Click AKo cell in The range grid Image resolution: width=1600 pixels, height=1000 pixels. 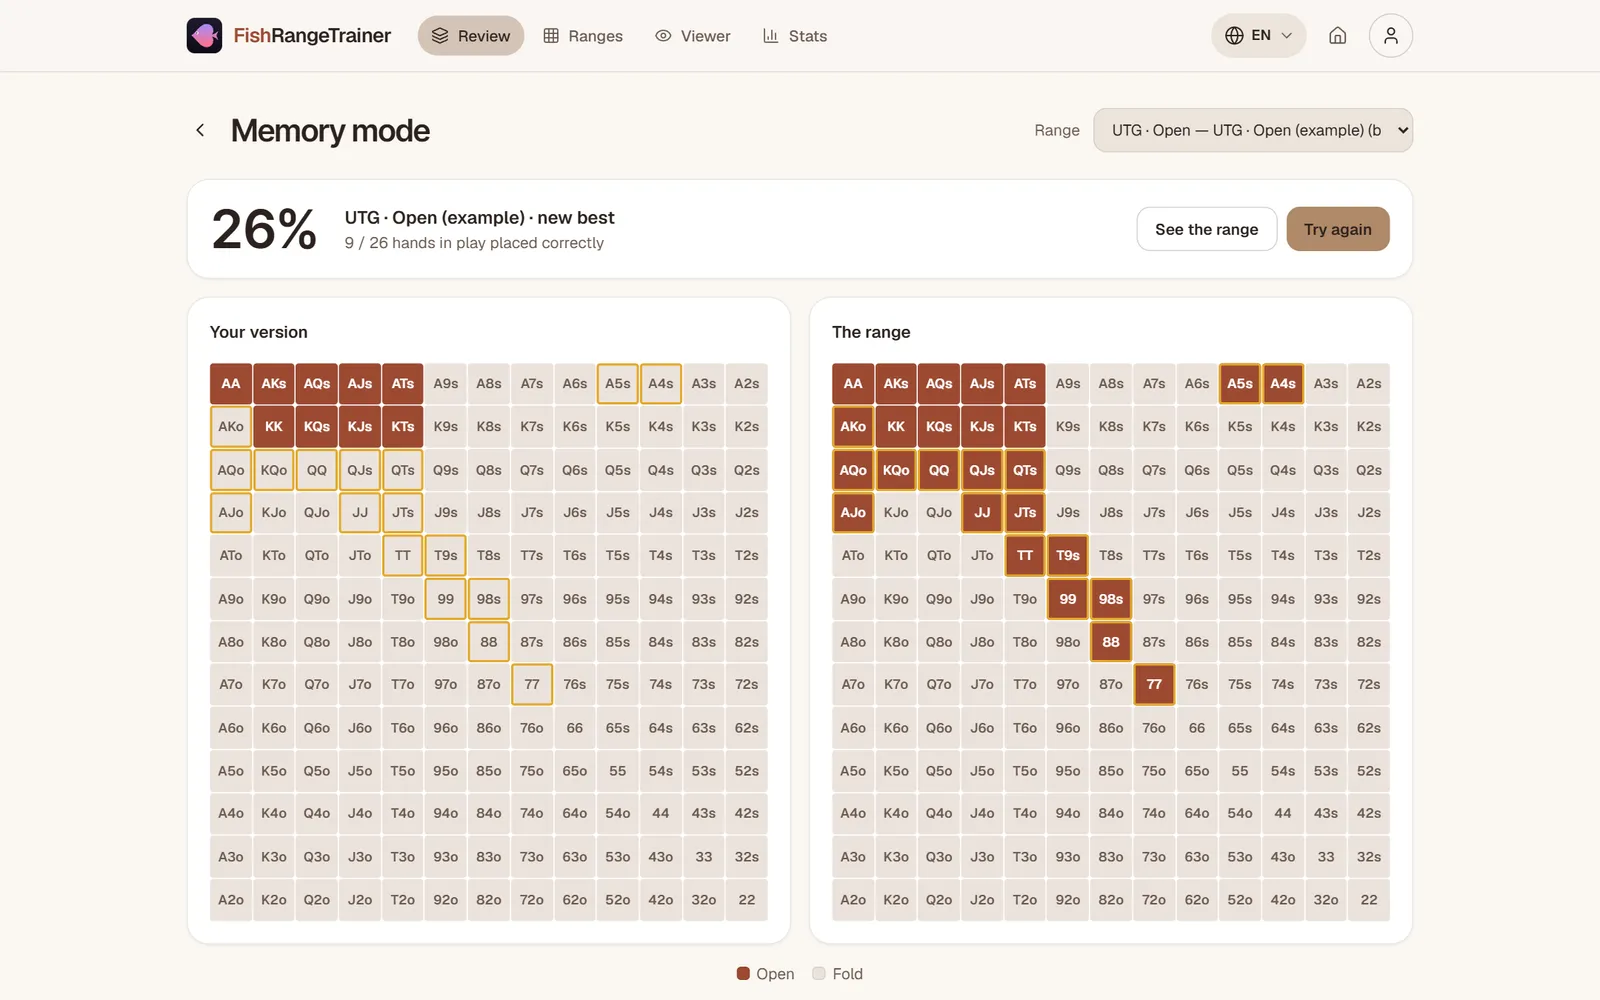(853, 427)
